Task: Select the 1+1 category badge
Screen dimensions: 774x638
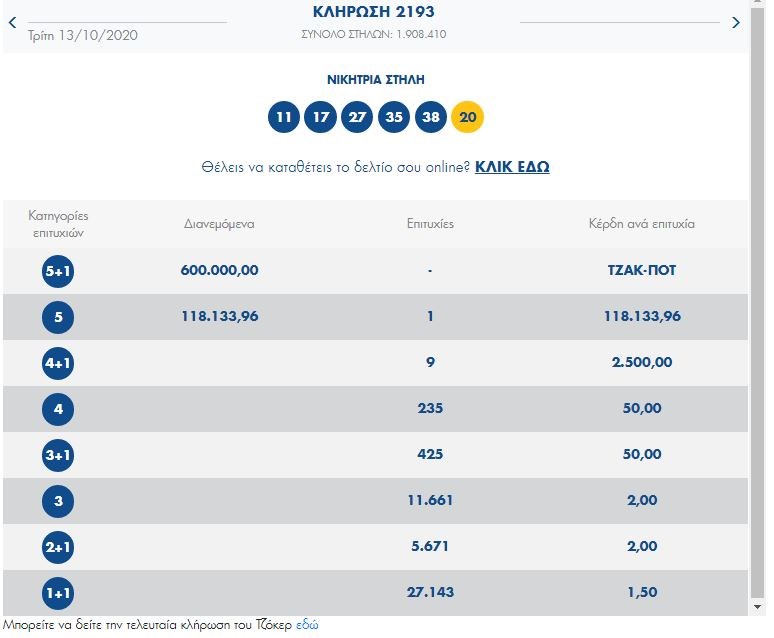Action: pyautogui.click(x=58, y=593)
